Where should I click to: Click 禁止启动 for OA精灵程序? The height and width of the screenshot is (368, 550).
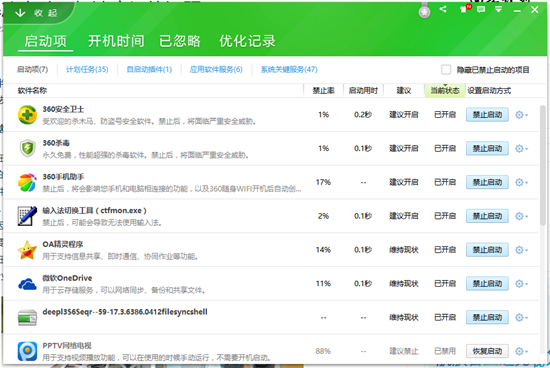click(x=487, y=250)
